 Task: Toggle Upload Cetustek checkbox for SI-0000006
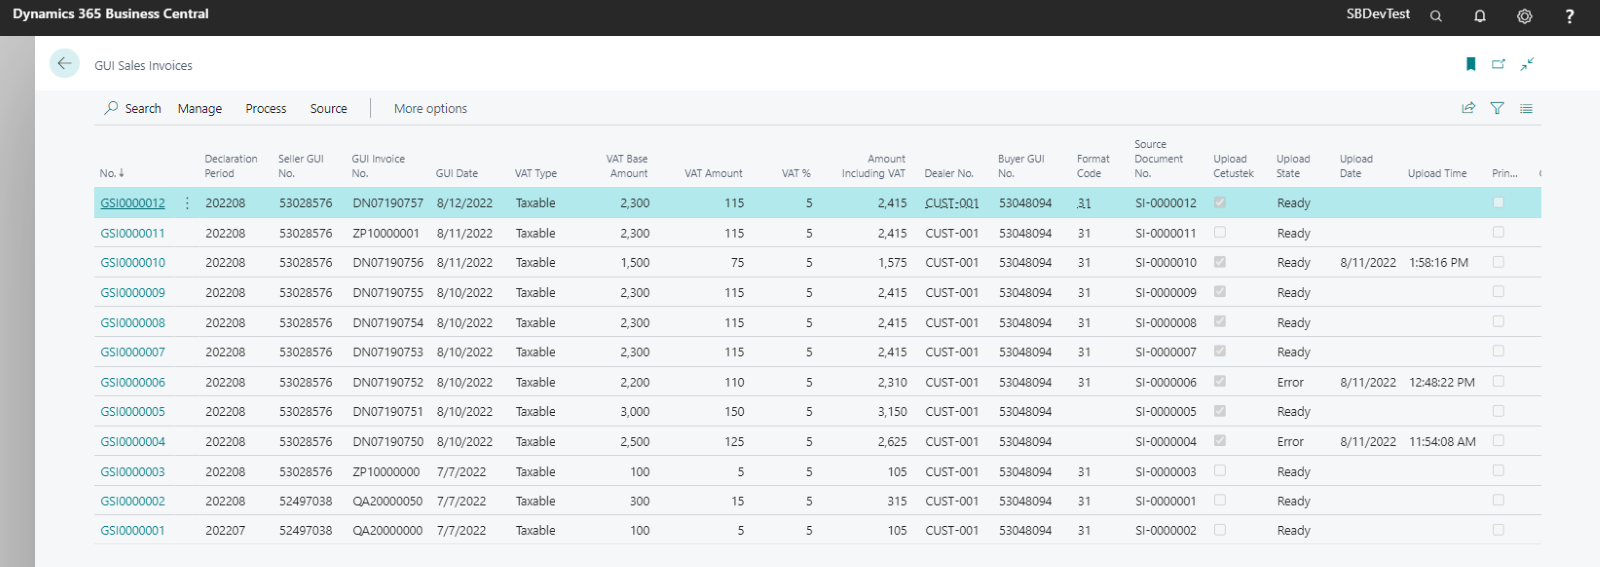[1220, 381]
